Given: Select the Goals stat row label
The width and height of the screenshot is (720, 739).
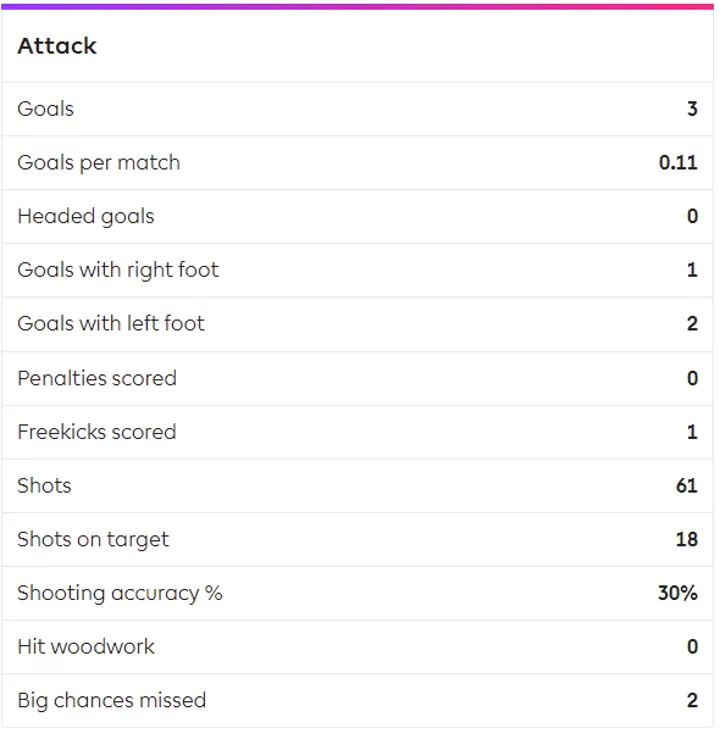Looking at the screenshot, I should click(x=46, y=109).
